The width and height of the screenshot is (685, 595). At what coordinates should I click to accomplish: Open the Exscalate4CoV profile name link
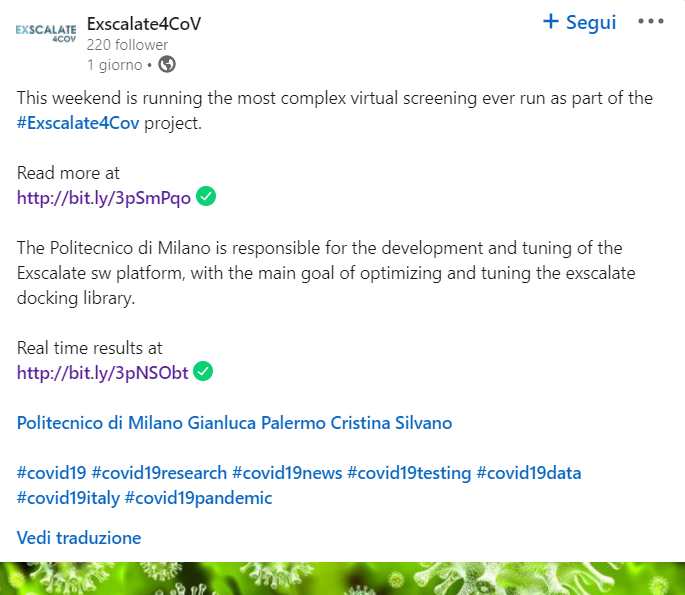coord(144,23)
